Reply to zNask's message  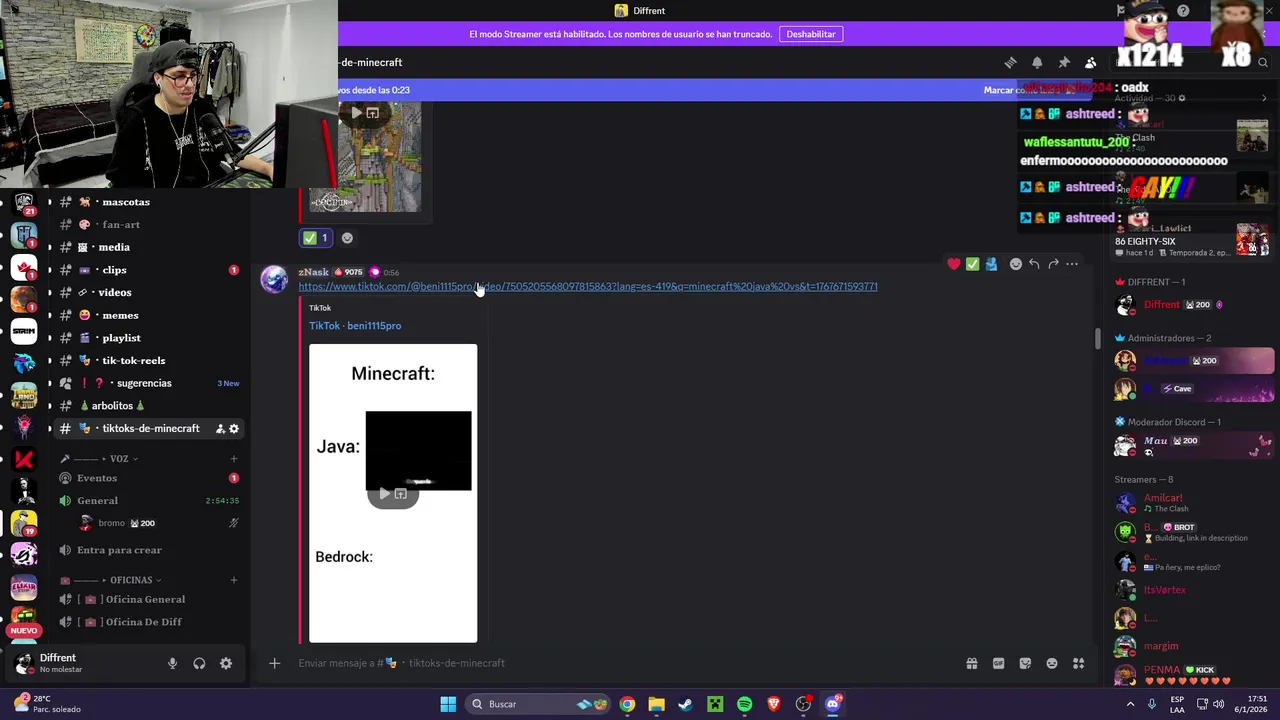coord(1034,264)
